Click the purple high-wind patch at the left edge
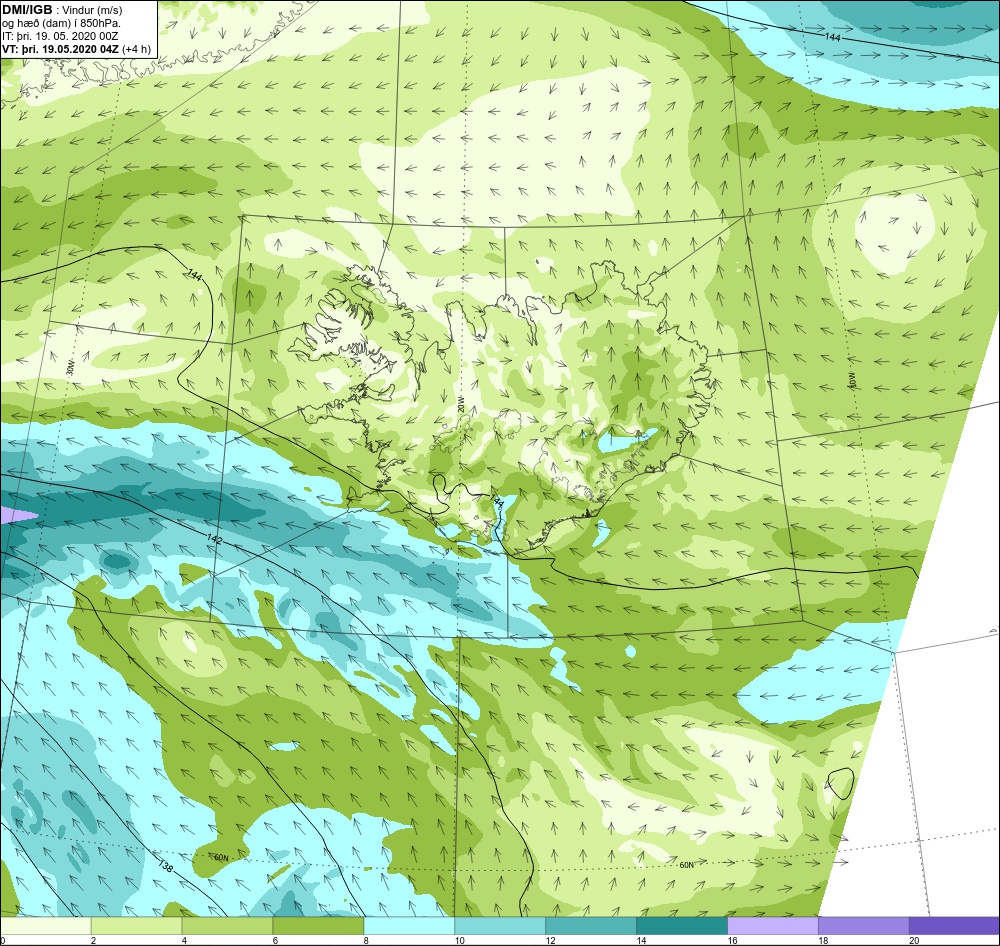This screenshot has height=946, width=1000. pos(16,515)
